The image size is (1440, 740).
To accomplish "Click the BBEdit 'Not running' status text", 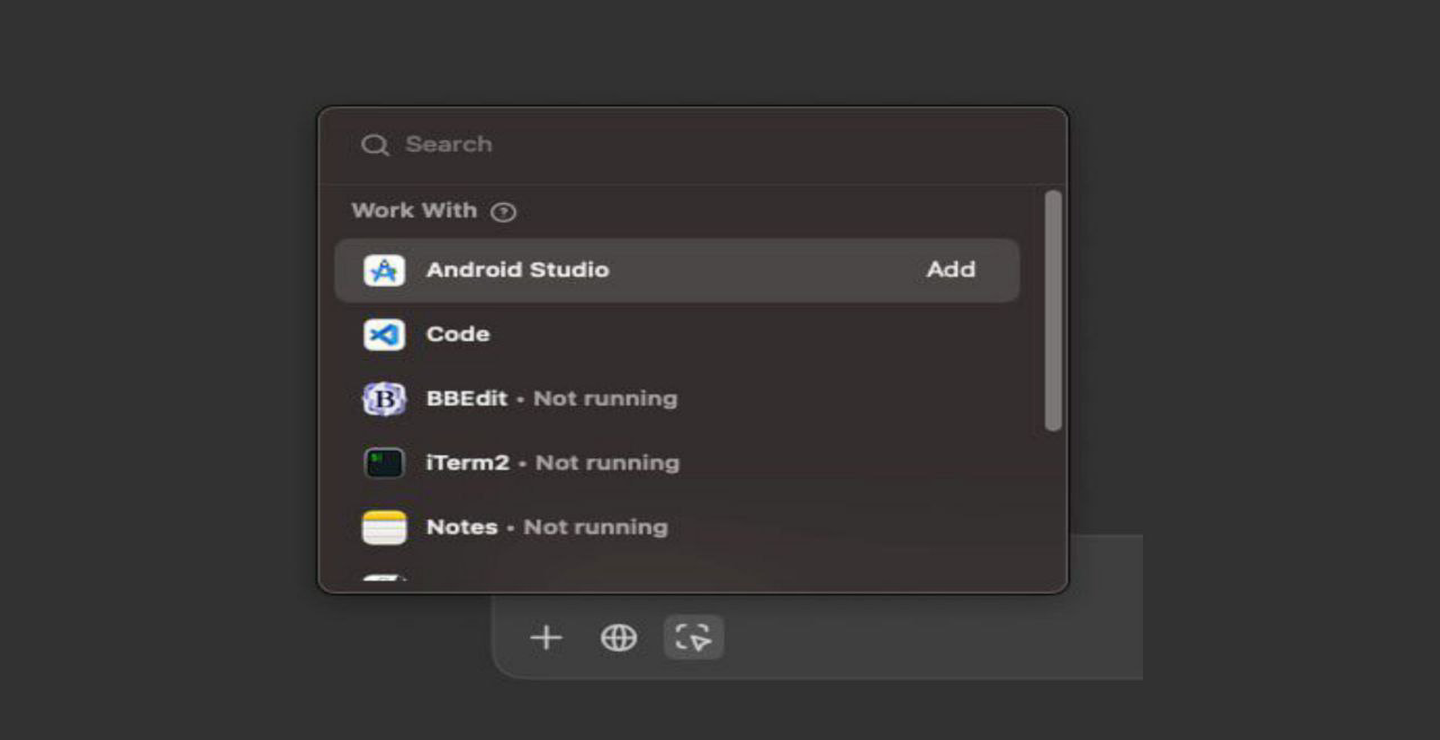I will click(605, 398).
